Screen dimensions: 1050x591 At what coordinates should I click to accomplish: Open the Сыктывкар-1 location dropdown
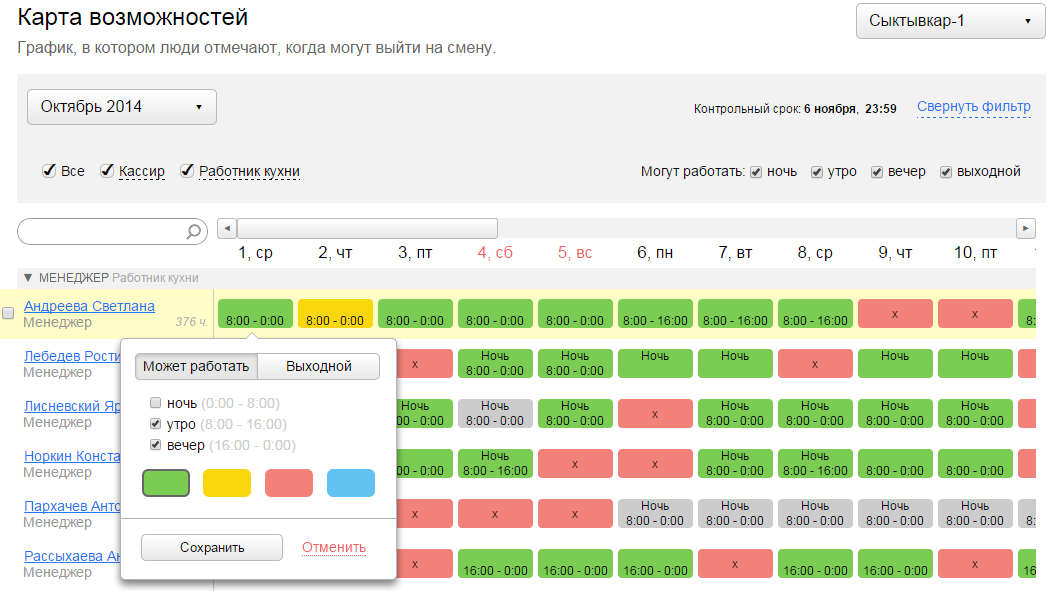[x=950, y=21]
